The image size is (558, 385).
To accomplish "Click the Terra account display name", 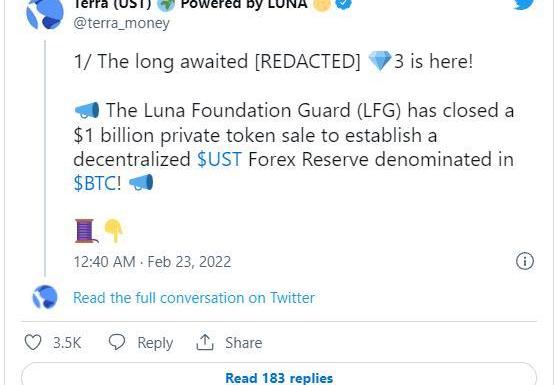I will click(x=190, y=4).
